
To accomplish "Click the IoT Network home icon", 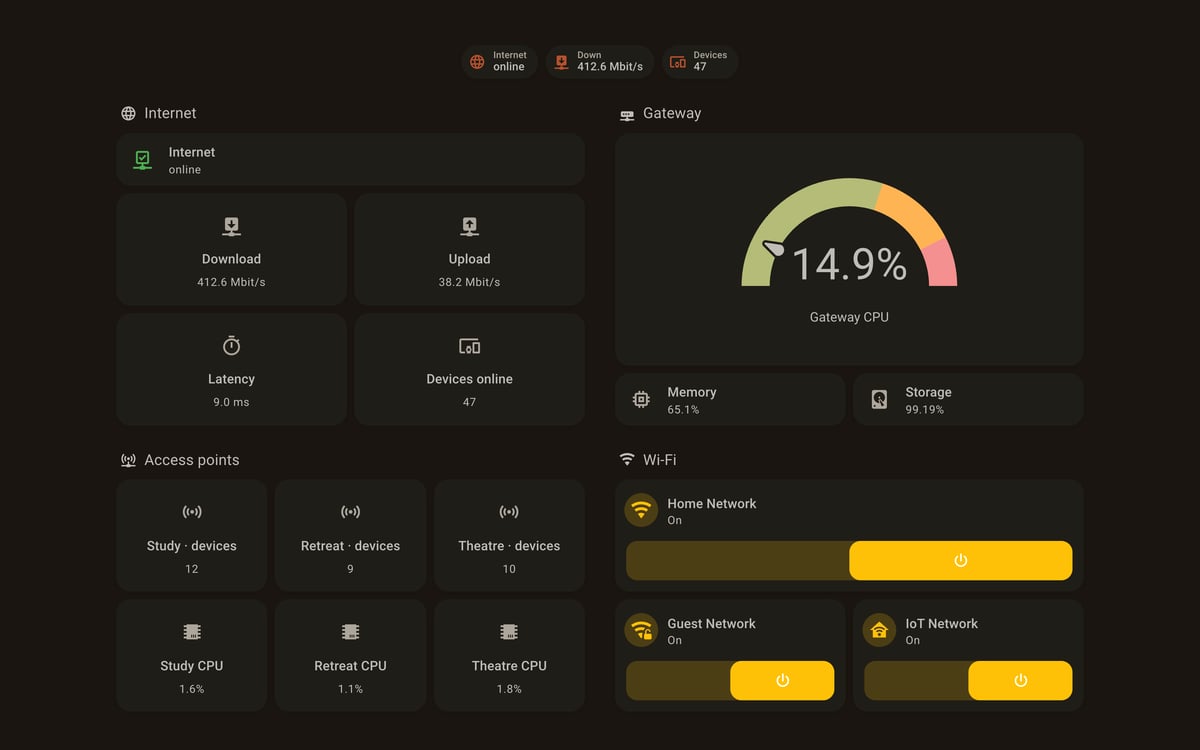I will click(879, 630).
